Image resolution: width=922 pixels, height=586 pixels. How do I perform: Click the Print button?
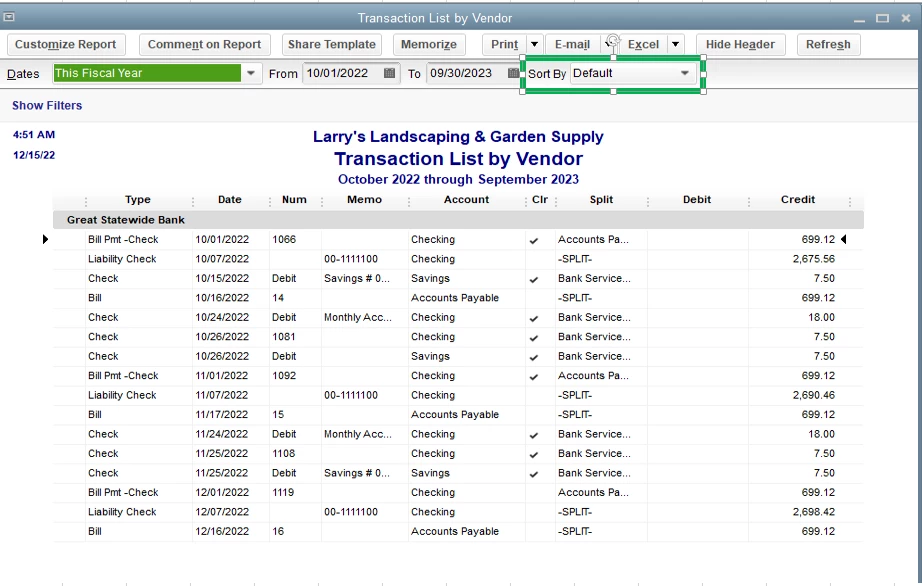point(505,44)
